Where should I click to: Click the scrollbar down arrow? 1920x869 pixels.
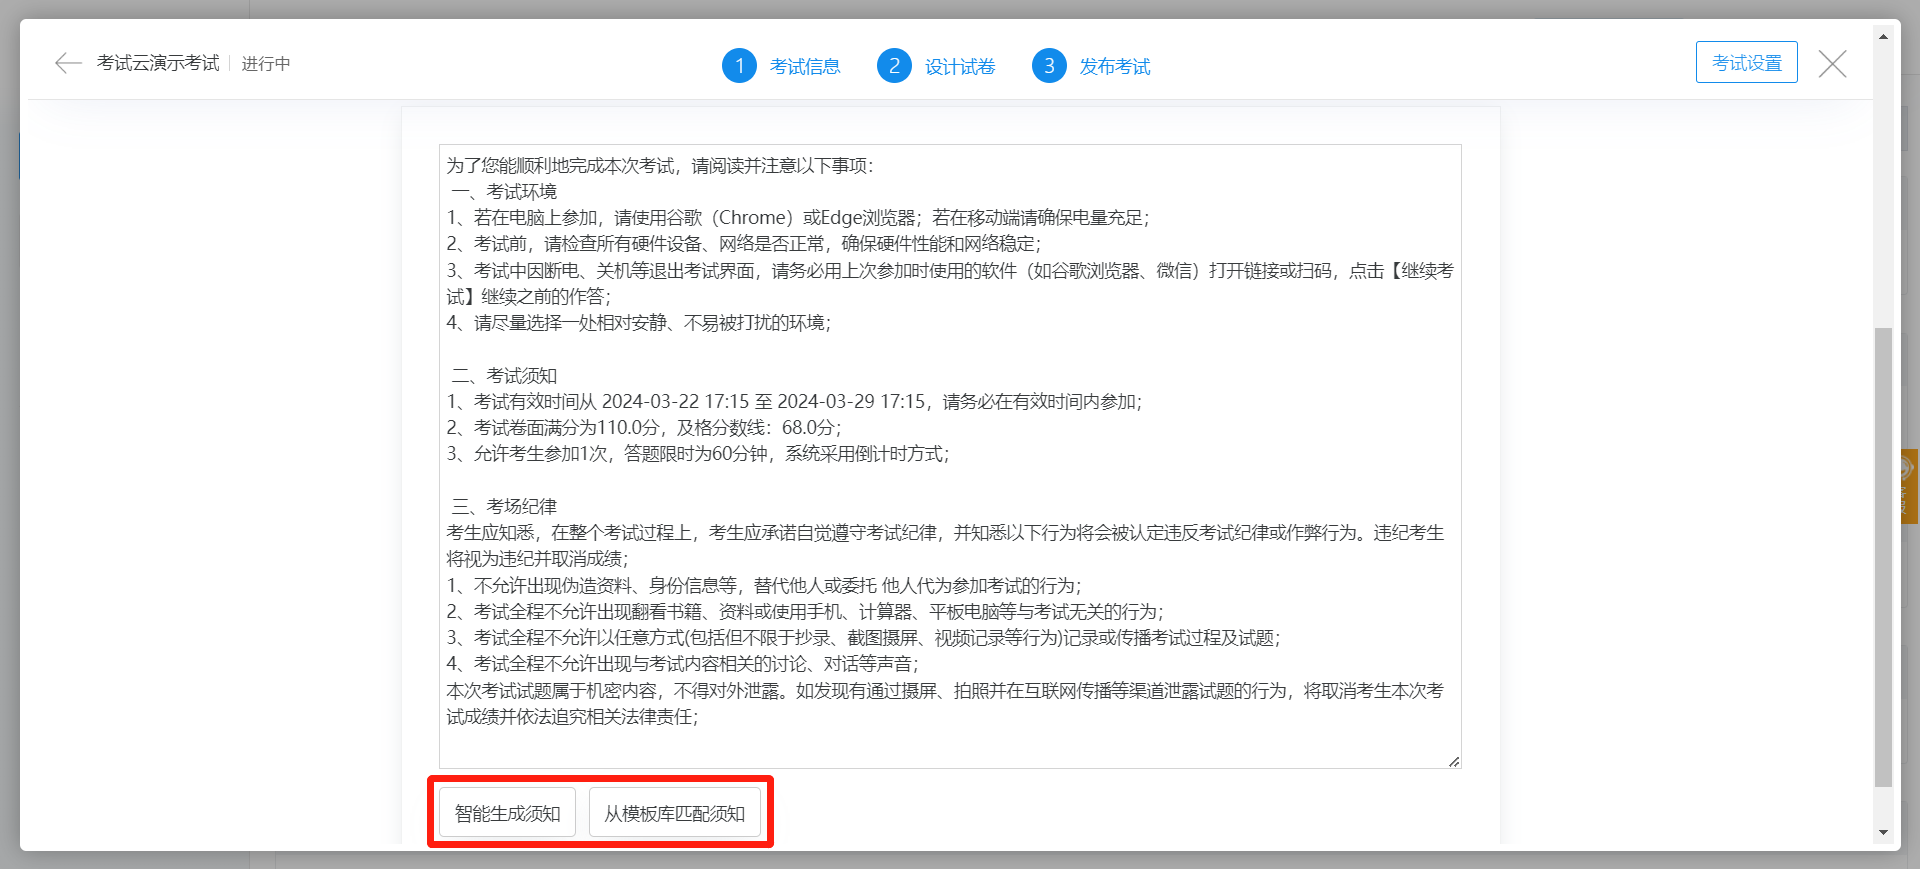(x=1883, y=832)
